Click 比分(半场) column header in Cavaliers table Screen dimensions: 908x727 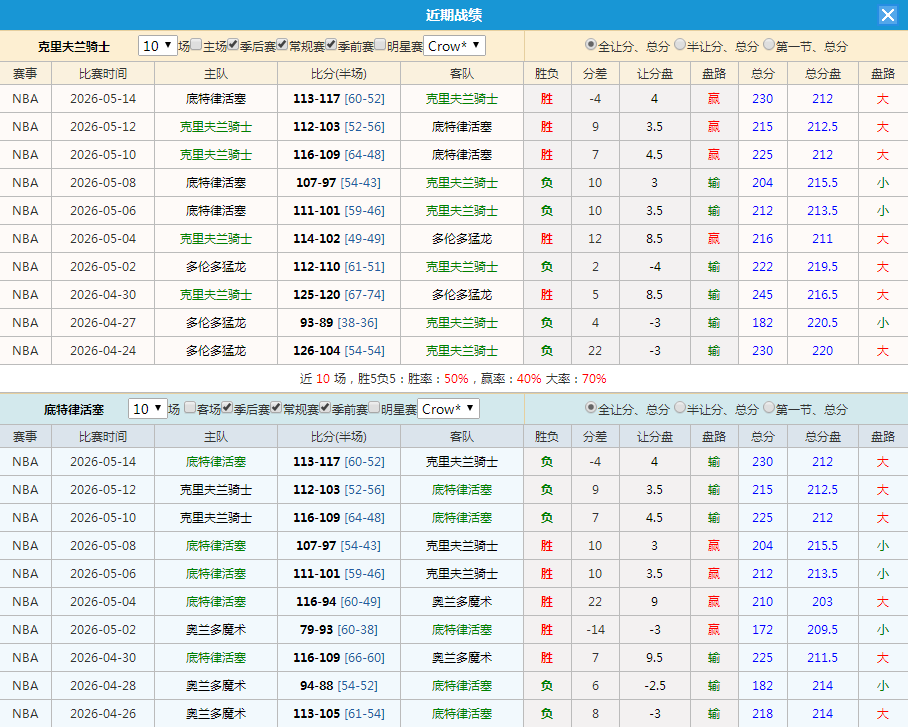(x=339, y=74)
